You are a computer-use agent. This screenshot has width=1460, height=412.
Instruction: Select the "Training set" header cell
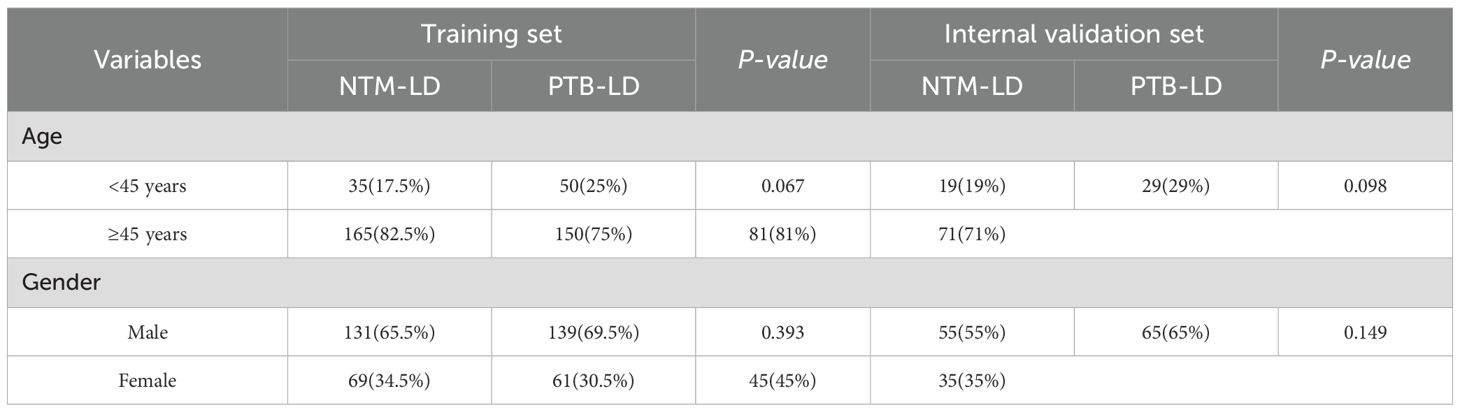click(491, 34)
